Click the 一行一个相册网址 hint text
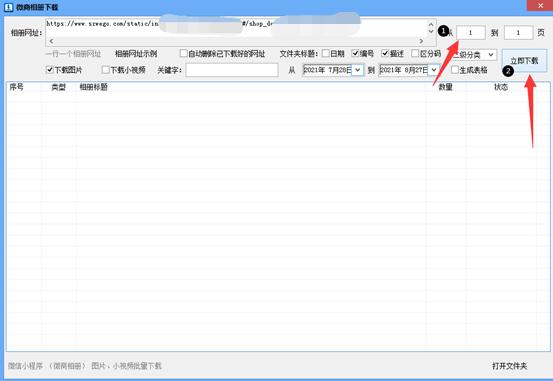The width and height of the screenshot is (553, 381). (73, 54)
